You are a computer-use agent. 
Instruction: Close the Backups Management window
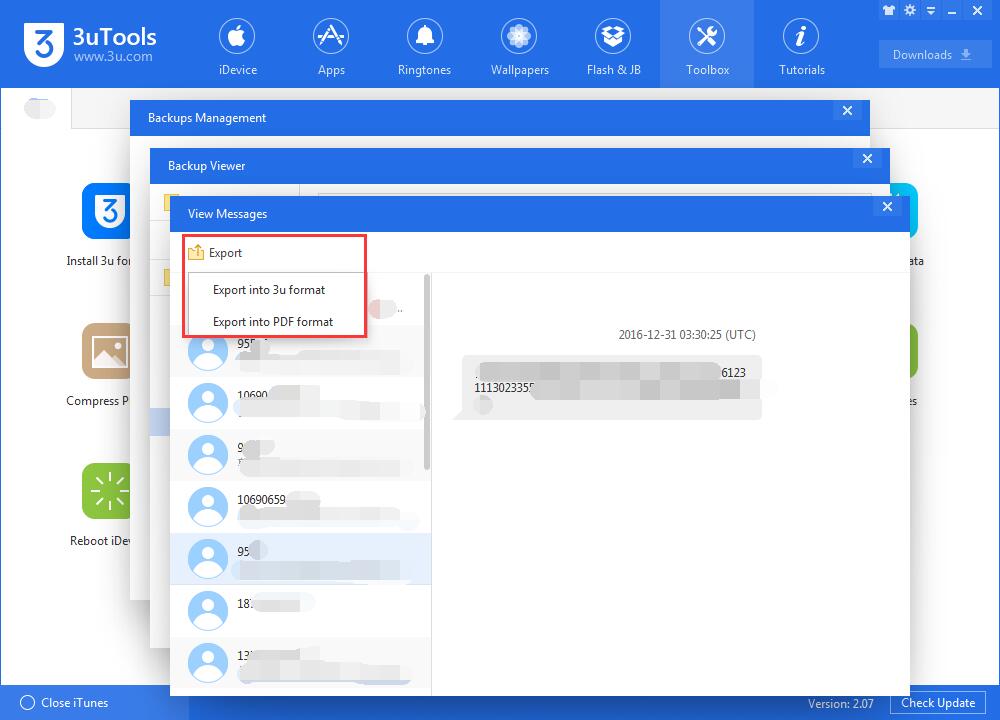pos(848,111)
